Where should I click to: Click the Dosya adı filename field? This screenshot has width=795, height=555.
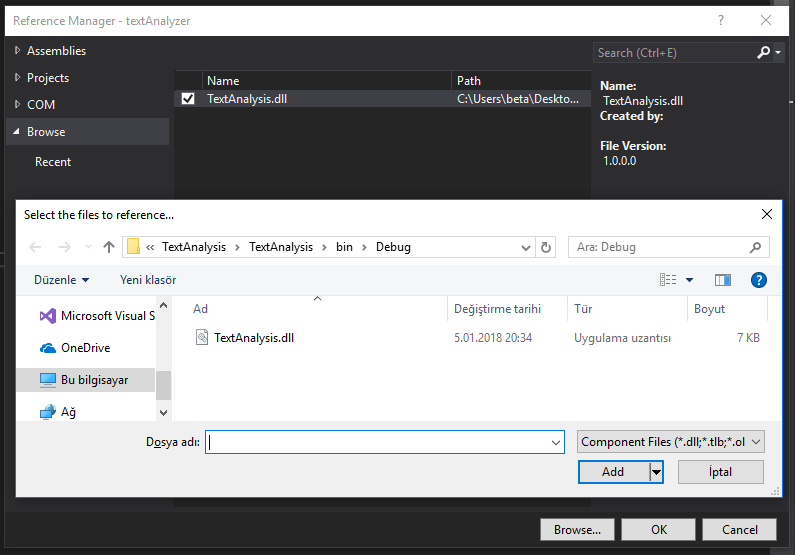coord(385,441)
